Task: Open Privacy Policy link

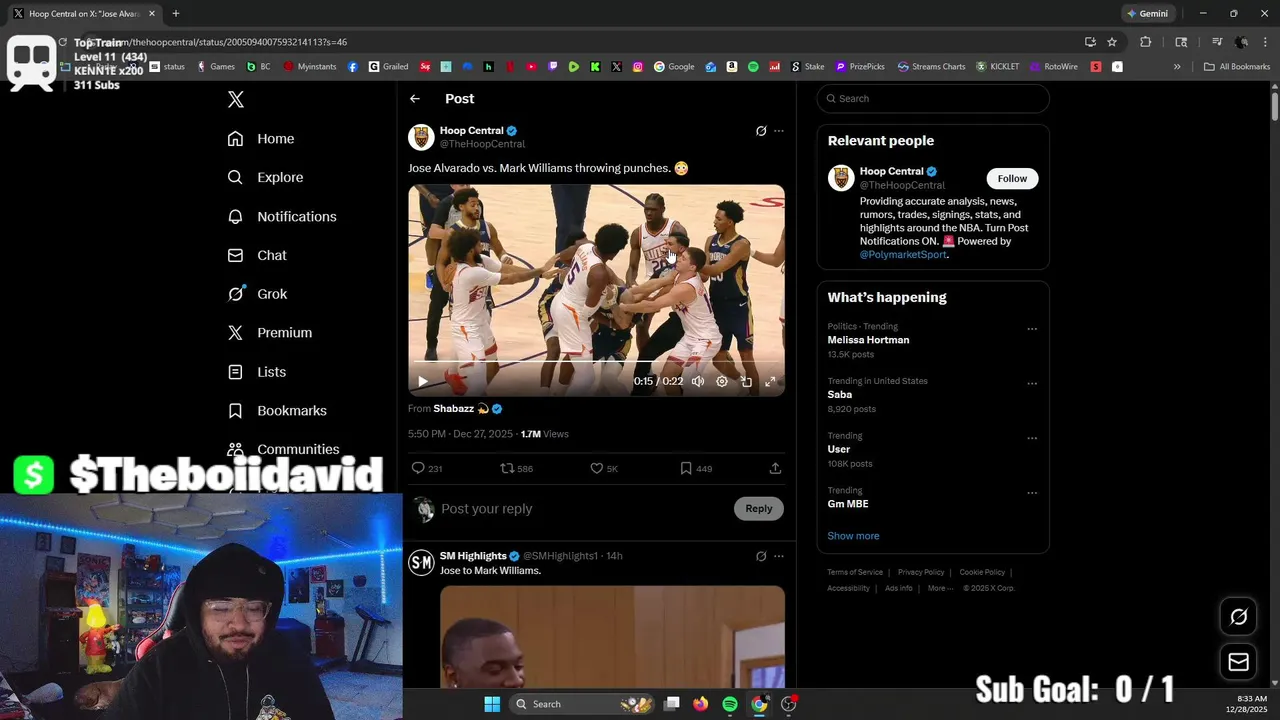Action: (x=921, y=572)
